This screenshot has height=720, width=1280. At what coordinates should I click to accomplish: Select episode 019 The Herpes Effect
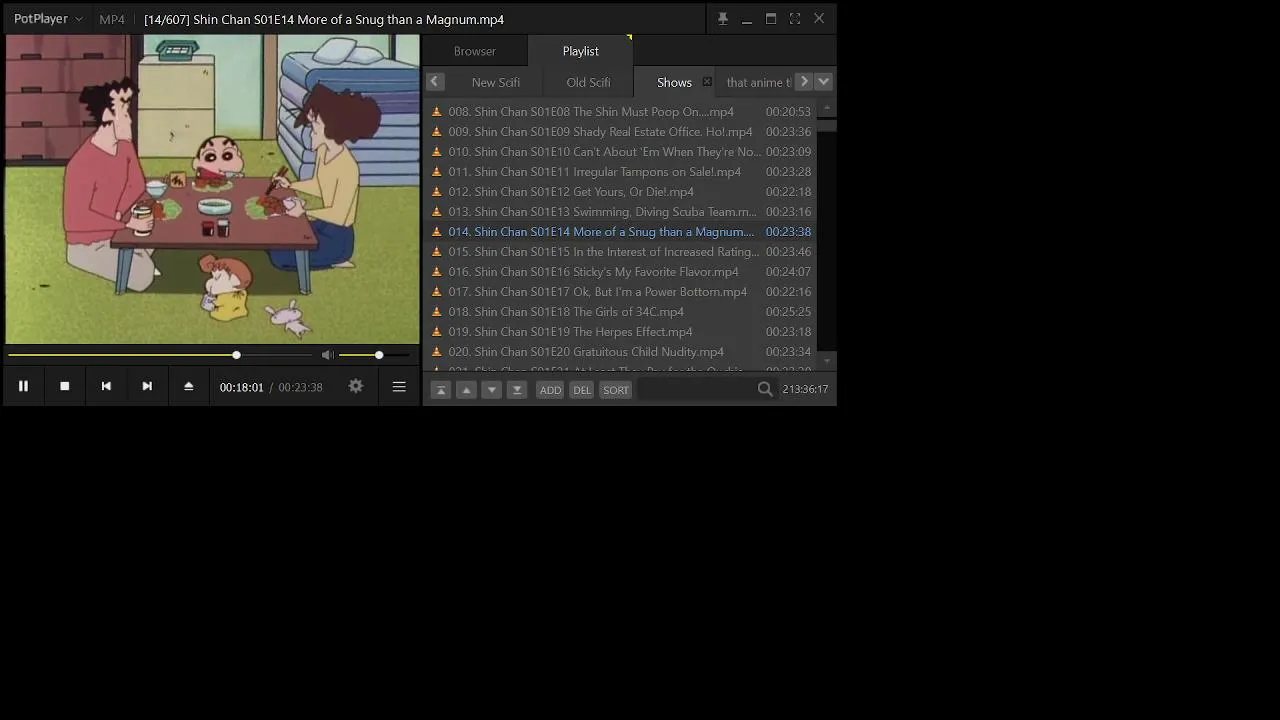click(621, 332)
